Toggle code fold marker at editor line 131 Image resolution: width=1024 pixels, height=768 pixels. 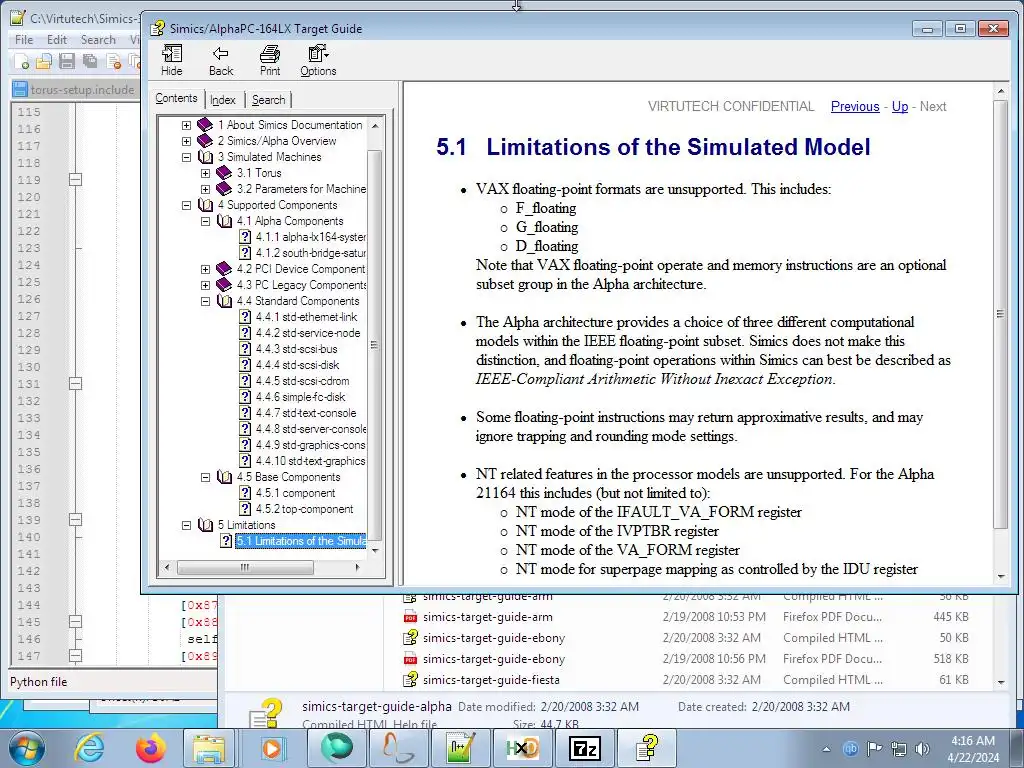click(76, 383)
